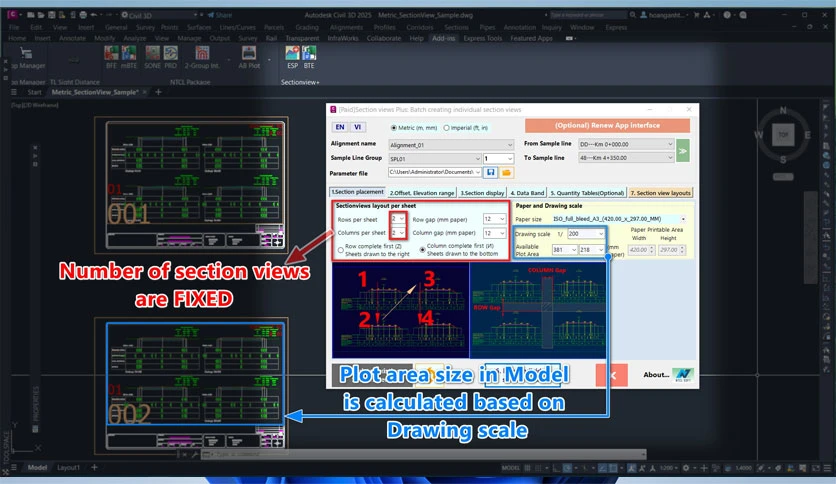Toggle the status bar workspace gear icon

click(686, 467)
